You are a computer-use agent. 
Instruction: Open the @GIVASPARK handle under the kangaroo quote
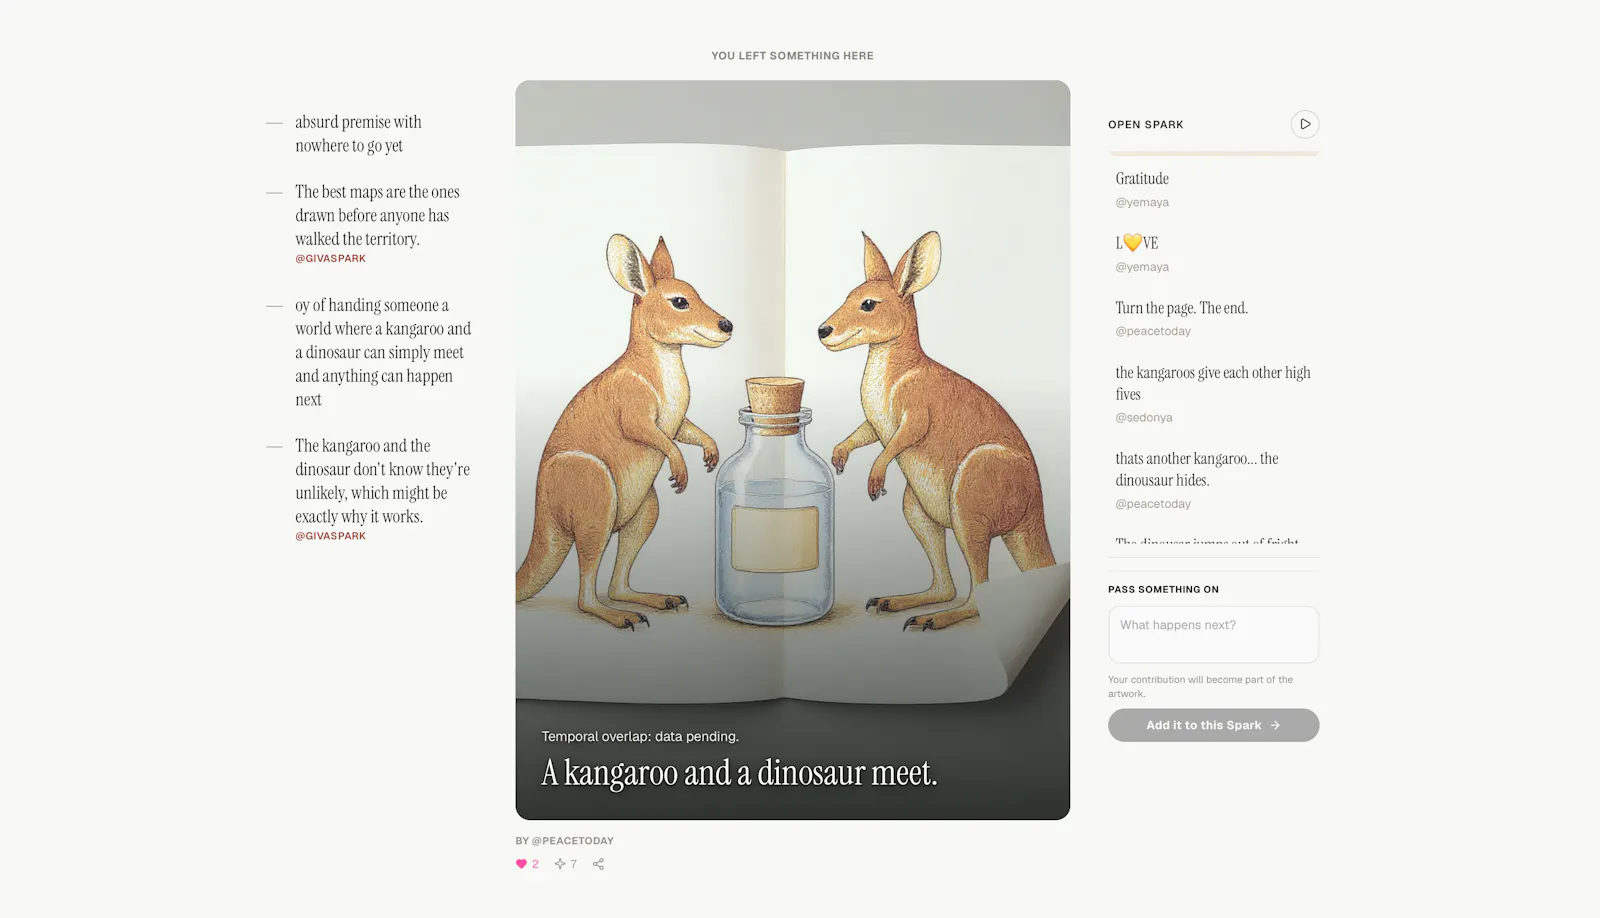[x=330, y=536]
